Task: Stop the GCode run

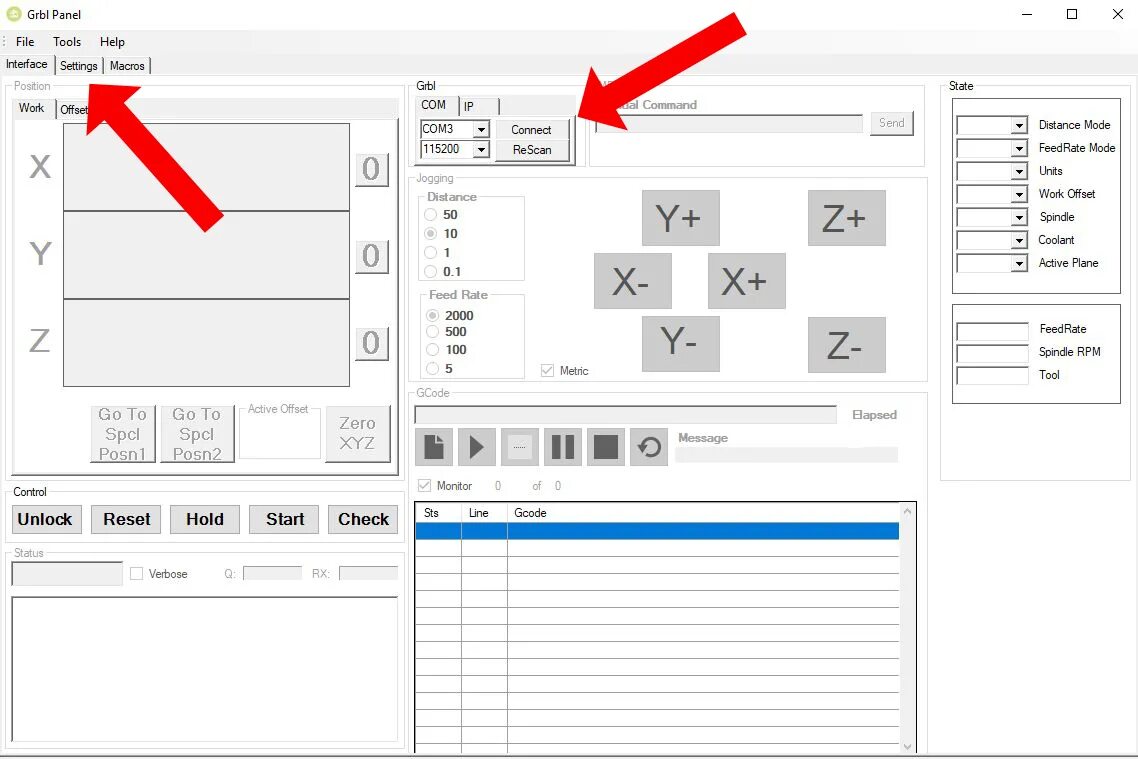Action: 606,446
